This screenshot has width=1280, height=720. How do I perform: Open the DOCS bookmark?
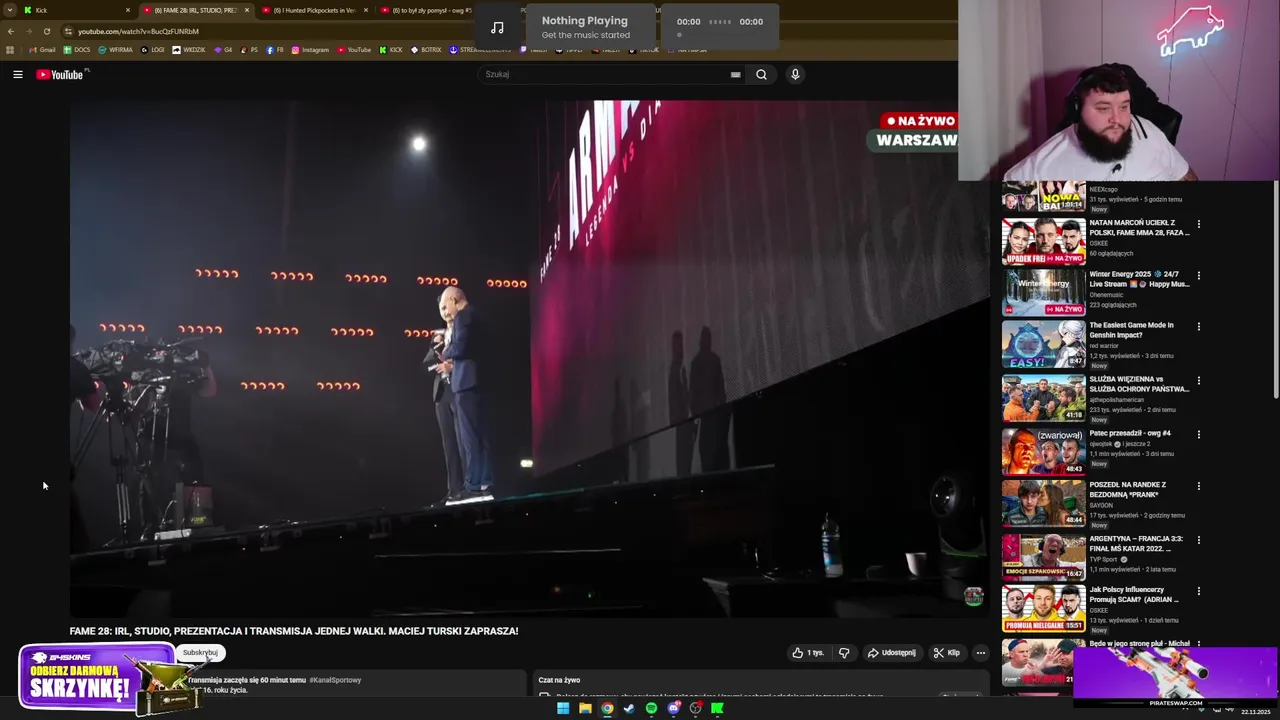77,50
